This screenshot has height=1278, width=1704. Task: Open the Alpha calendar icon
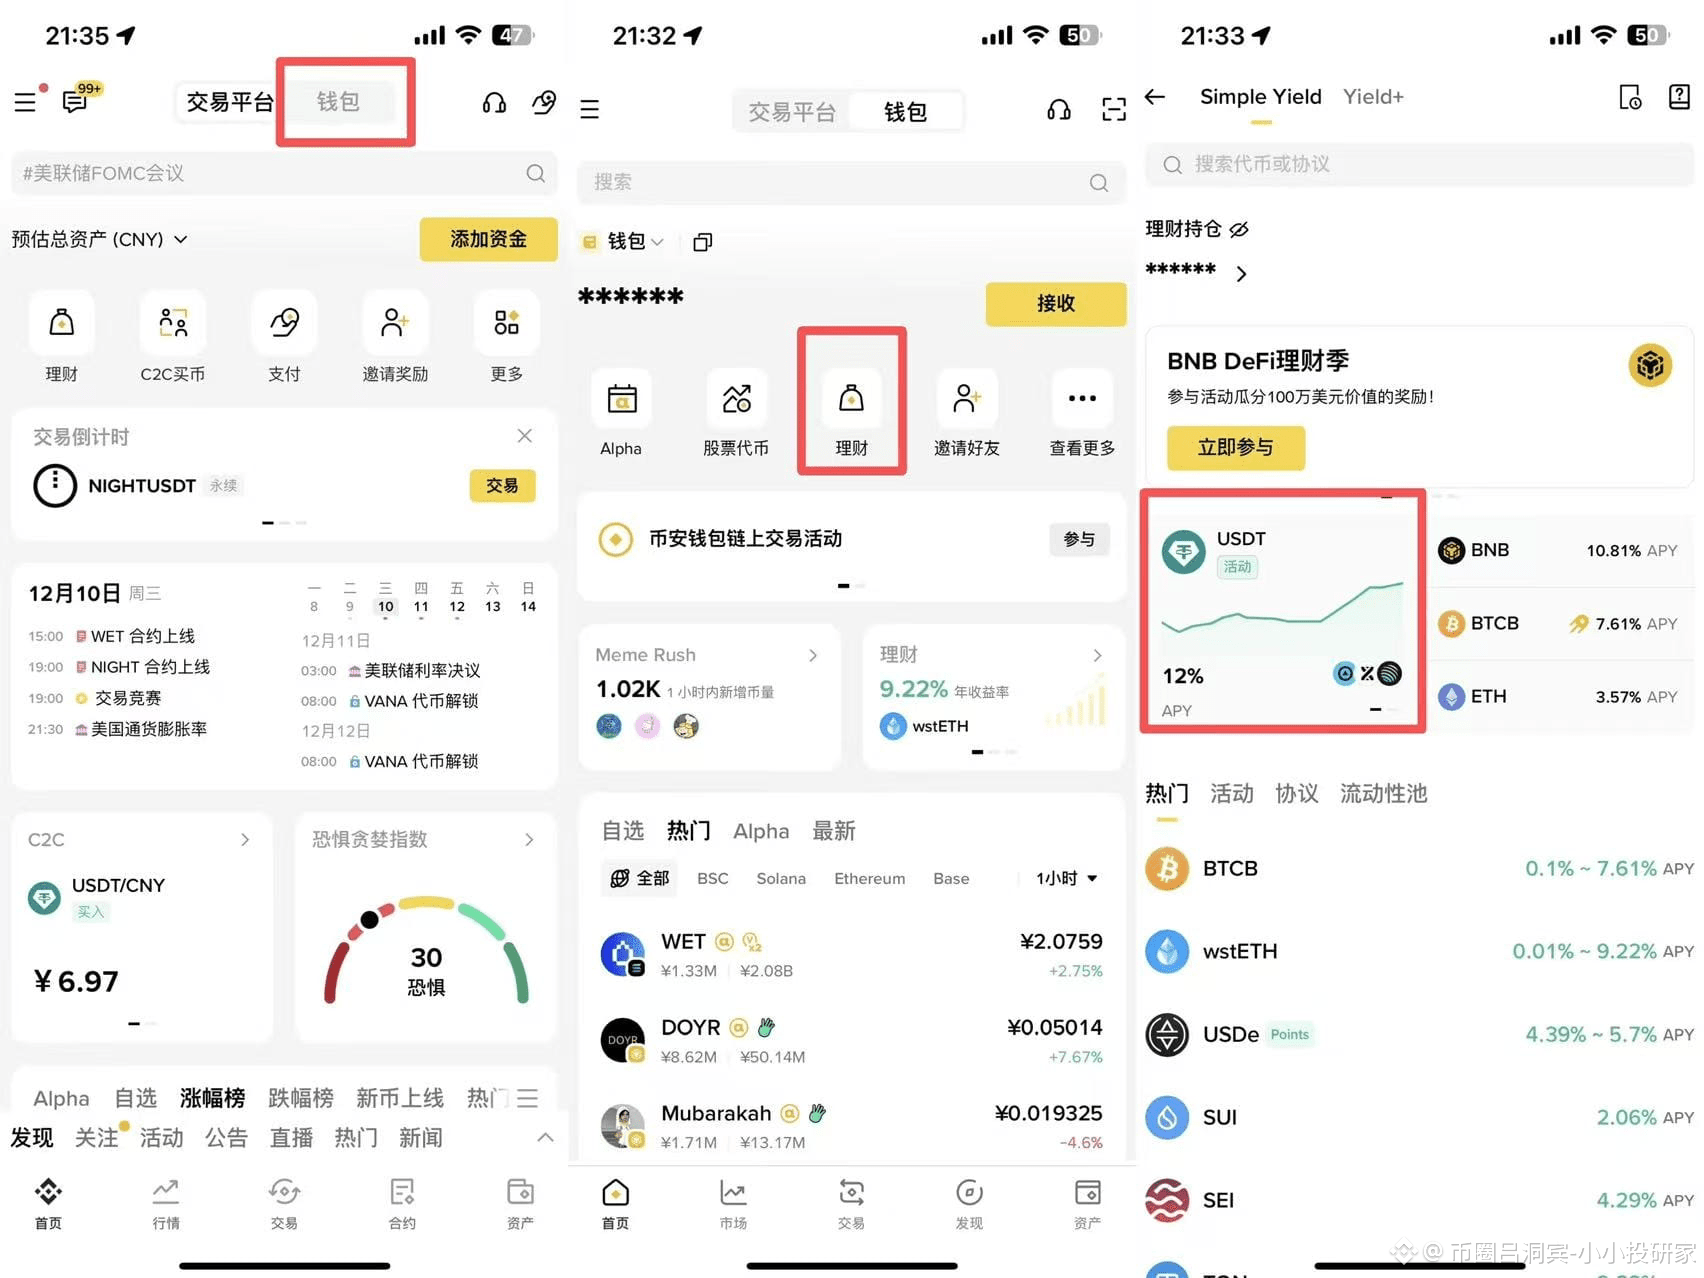[621, 399]
